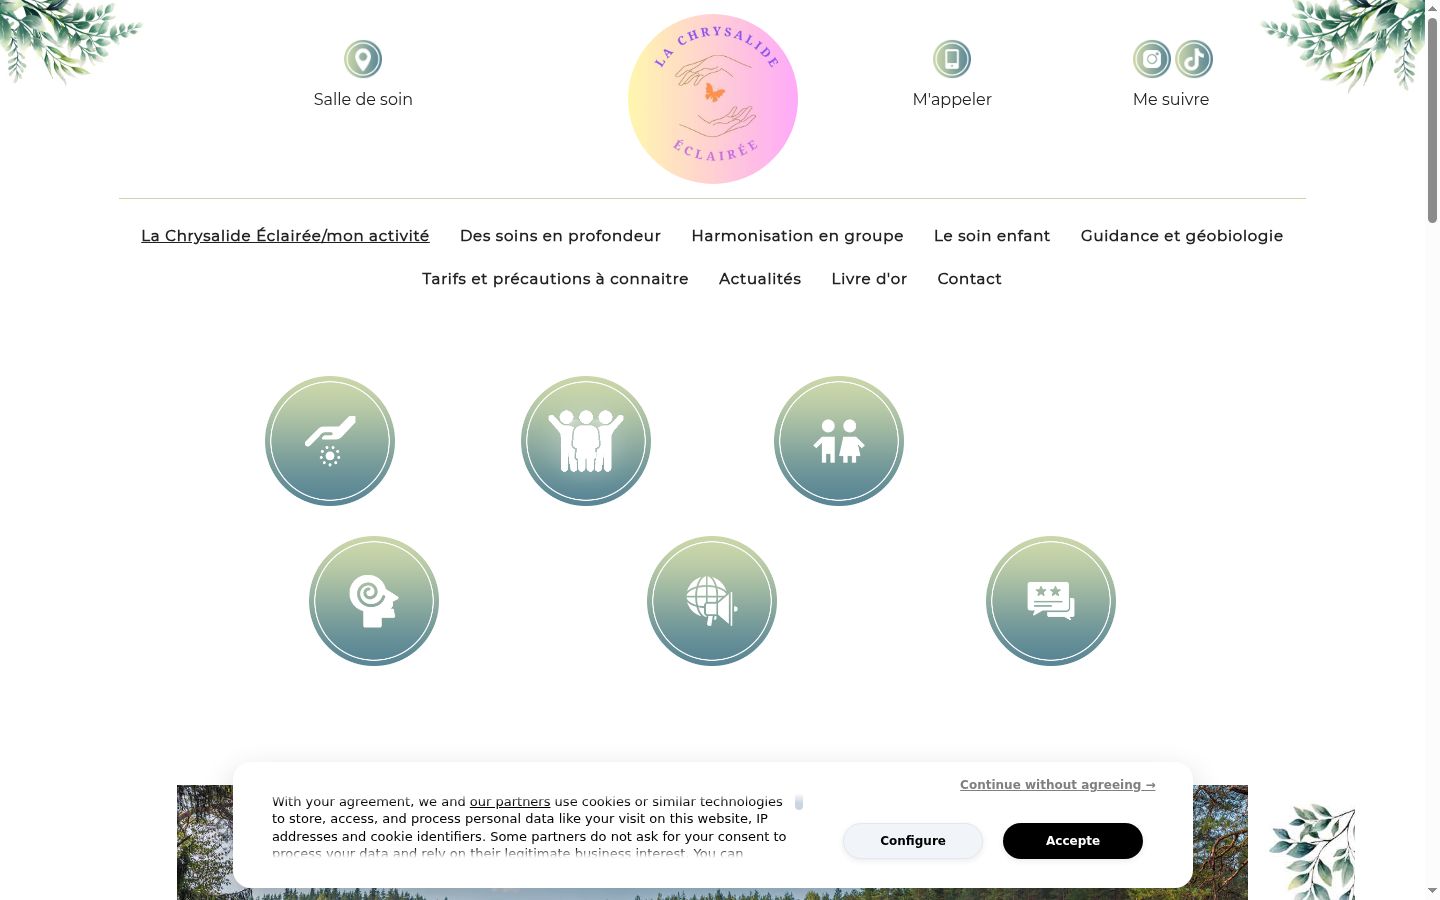This screenshot has width=1440, height=900.
Task: Go to Harmonisation en groupe page
Action: pyautogui.click(x=797, y=236)
